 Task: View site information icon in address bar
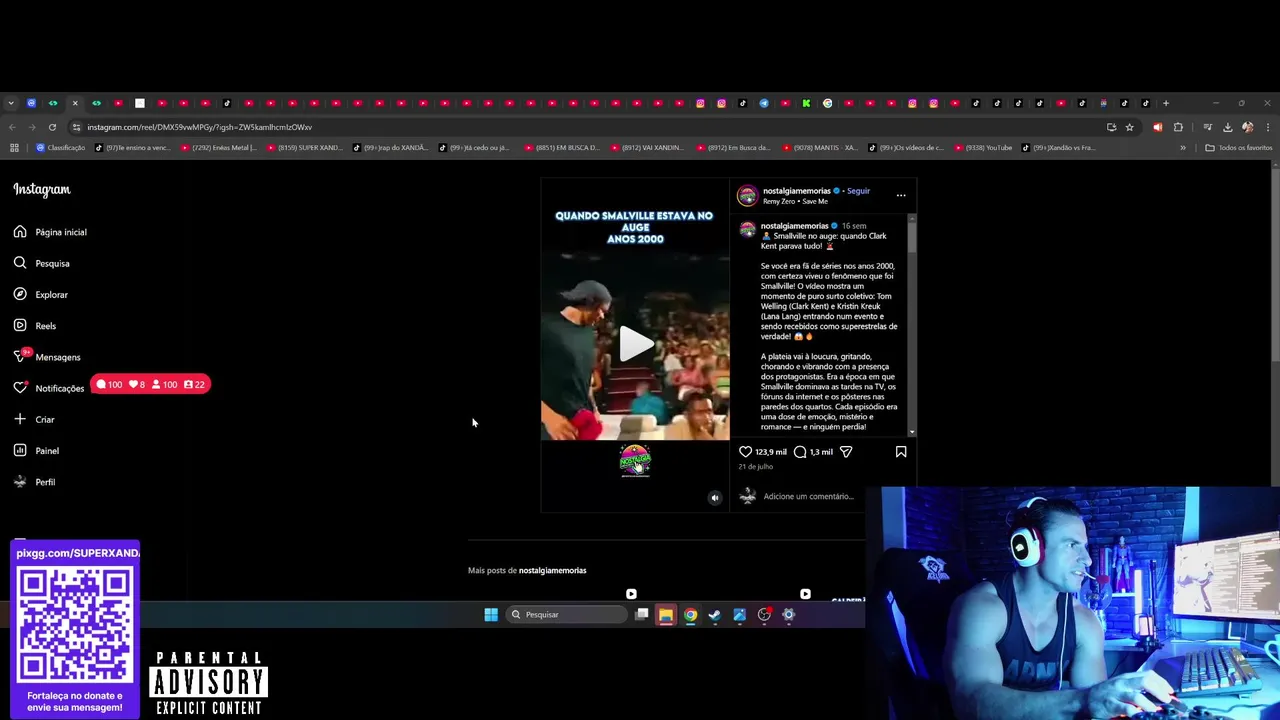[x=77, y=127]
